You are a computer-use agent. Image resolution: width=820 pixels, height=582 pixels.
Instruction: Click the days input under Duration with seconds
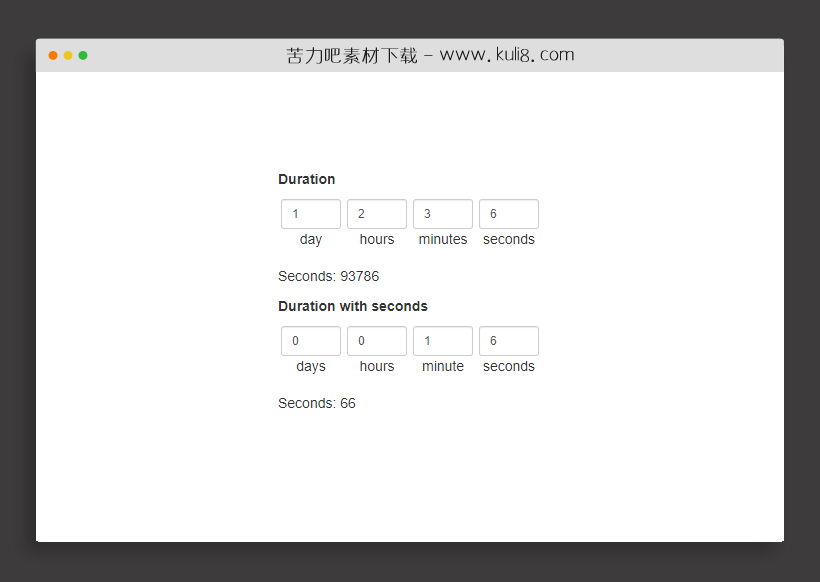pos(310,341)
